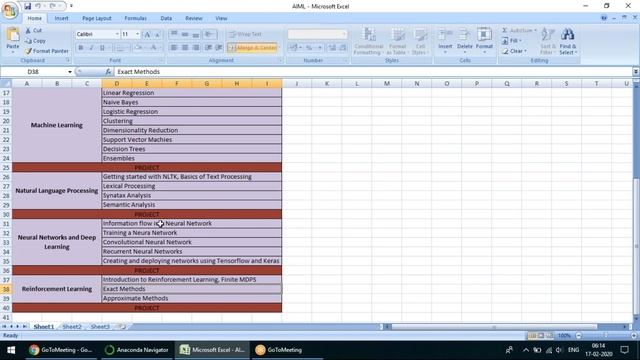Viewport: 640px width, 360px height.
Task: Click the horizontal scrollbar of the sheet
Action: tap(494, 327)
